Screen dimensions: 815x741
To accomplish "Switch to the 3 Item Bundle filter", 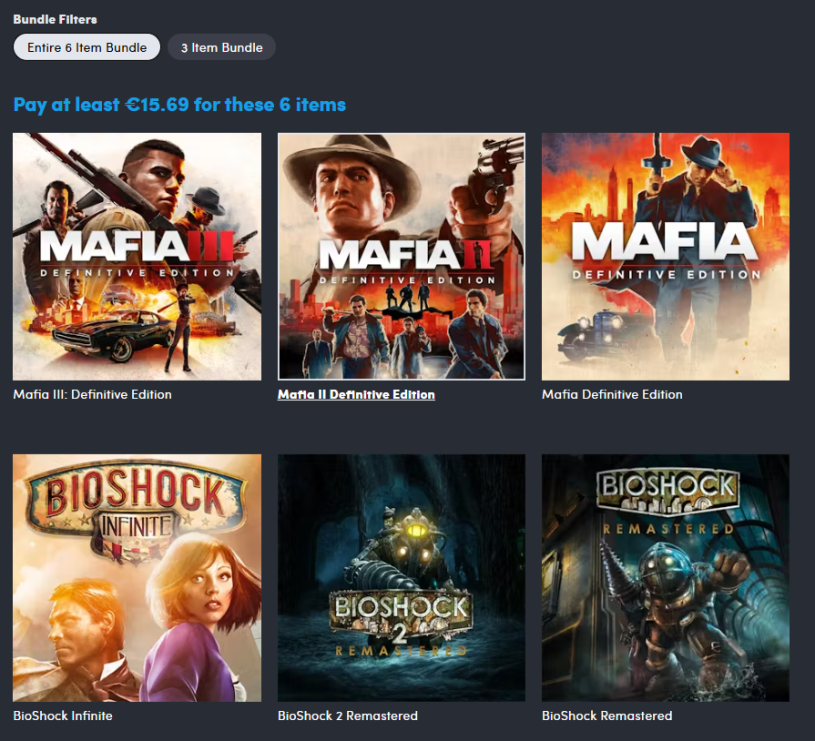I will coord(221,46).
